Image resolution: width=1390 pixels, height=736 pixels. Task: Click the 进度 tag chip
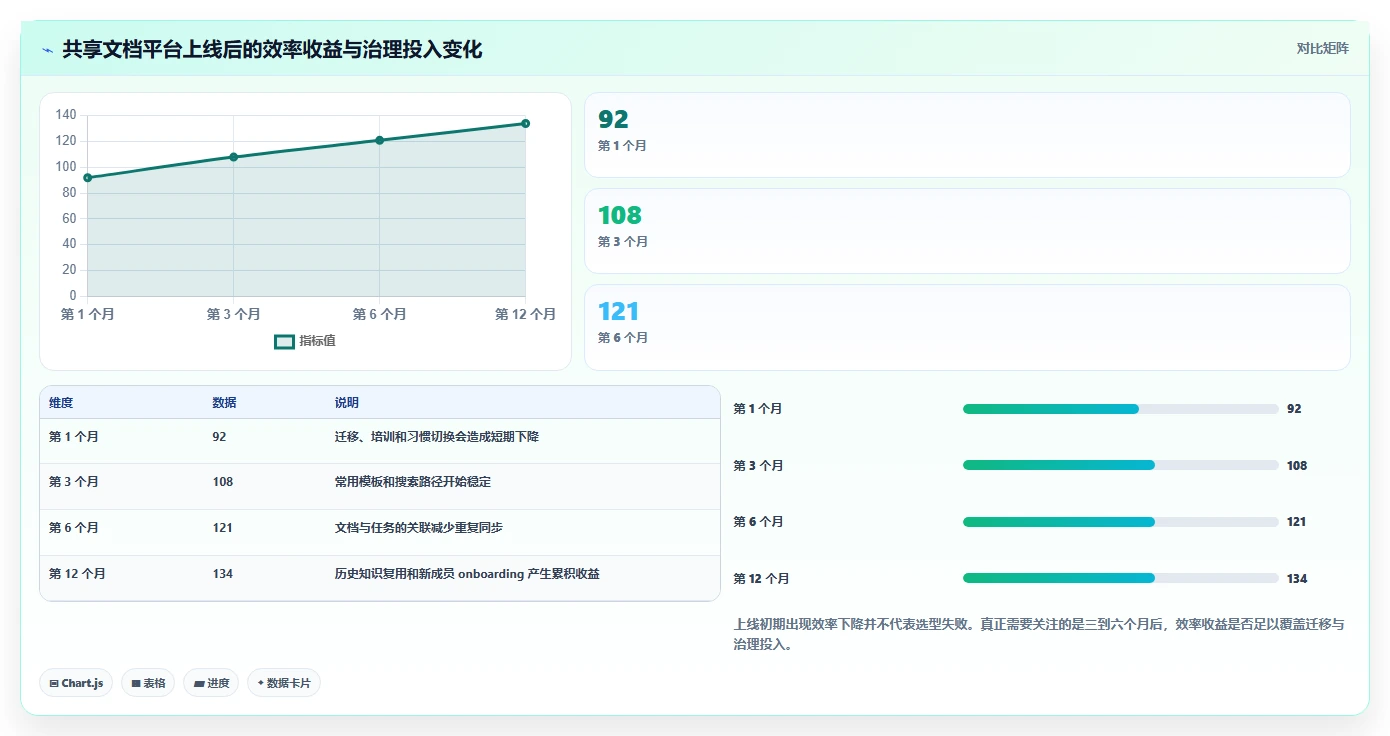pyautogui.click(x=211, y=683)
